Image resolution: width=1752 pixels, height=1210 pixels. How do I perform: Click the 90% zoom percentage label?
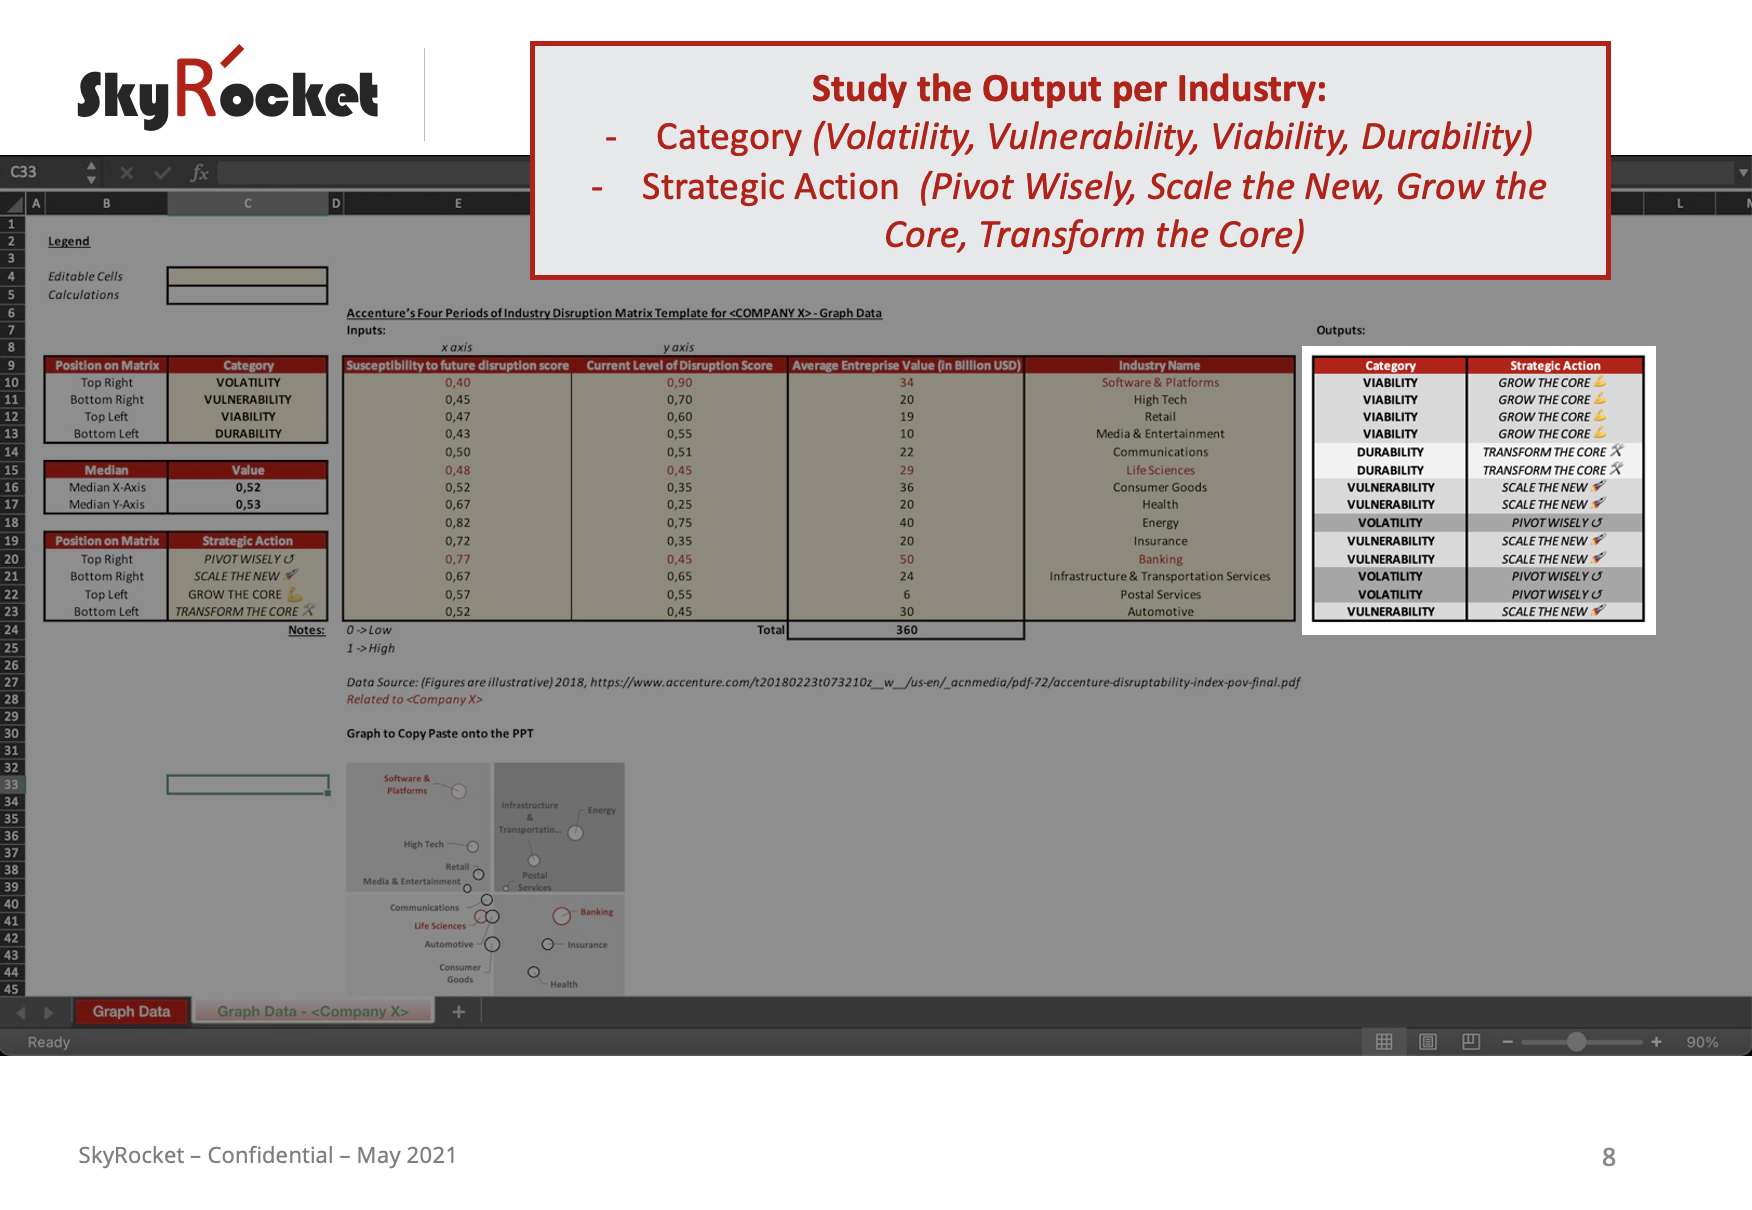coord(1700,1041)
